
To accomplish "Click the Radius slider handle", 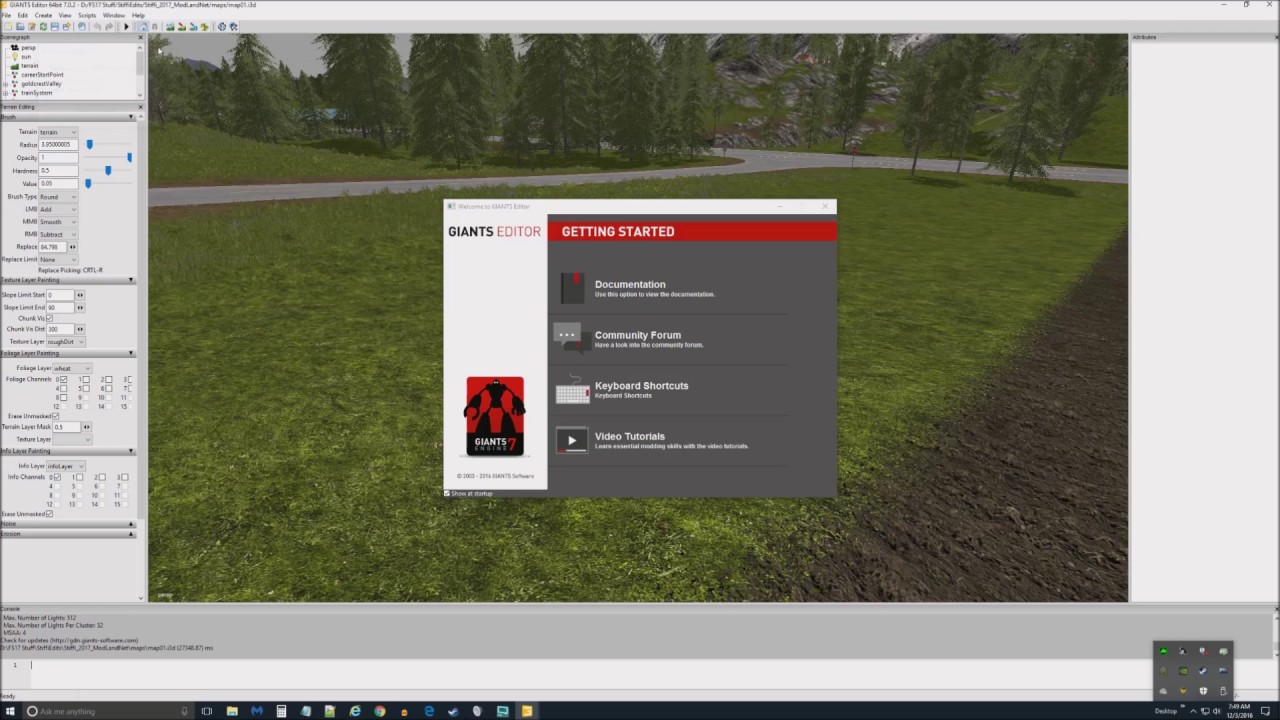I will (89, 145).
